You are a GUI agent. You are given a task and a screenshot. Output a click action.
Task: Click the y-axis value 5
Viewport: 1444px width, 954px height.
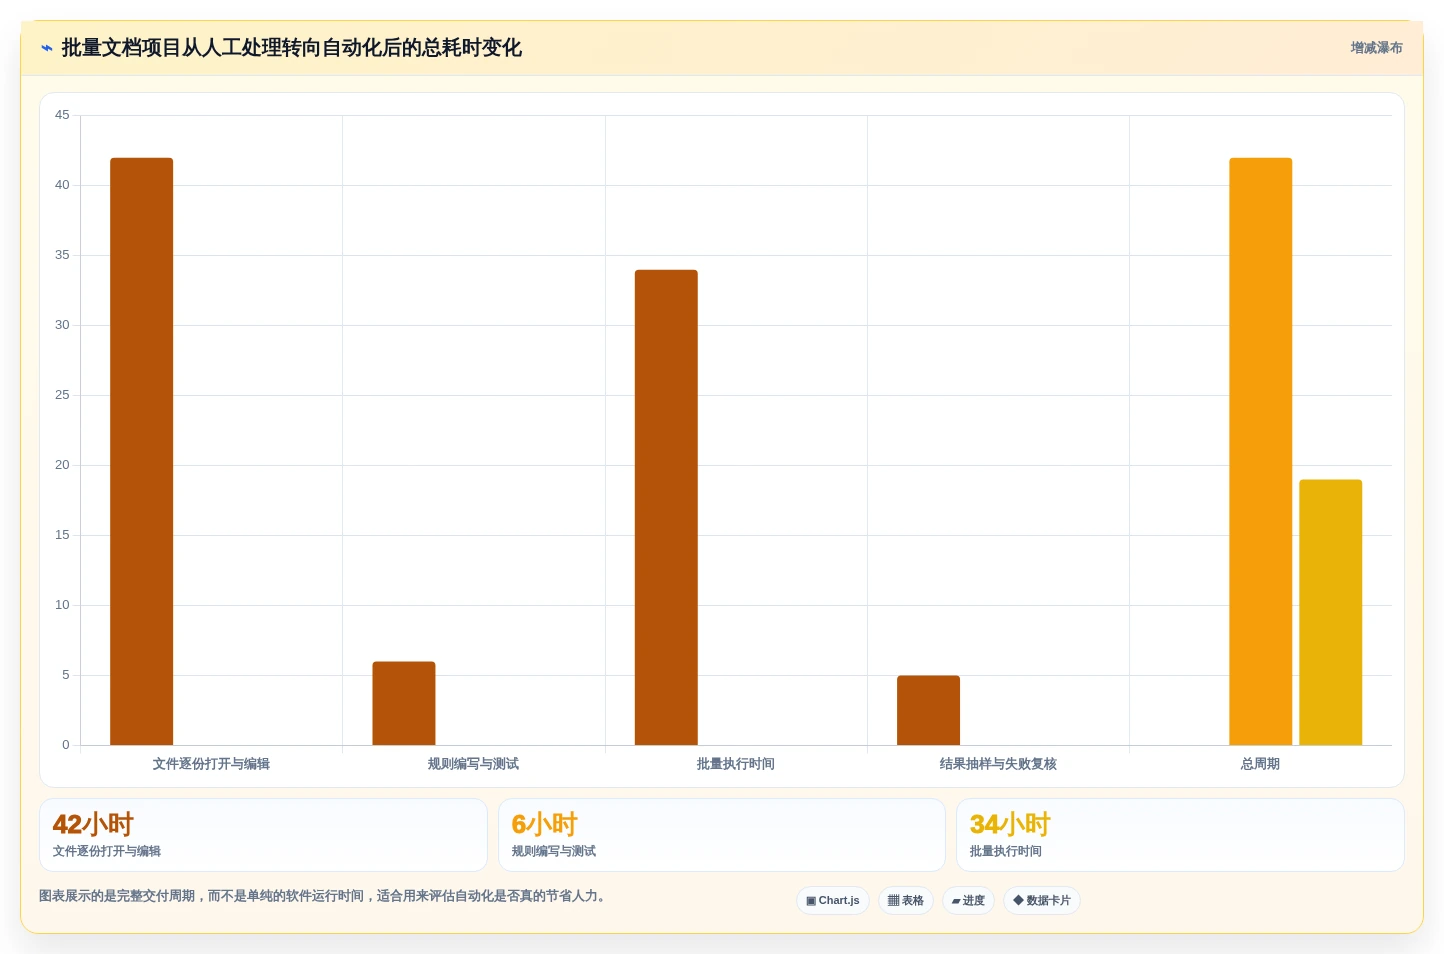(66, 675)
